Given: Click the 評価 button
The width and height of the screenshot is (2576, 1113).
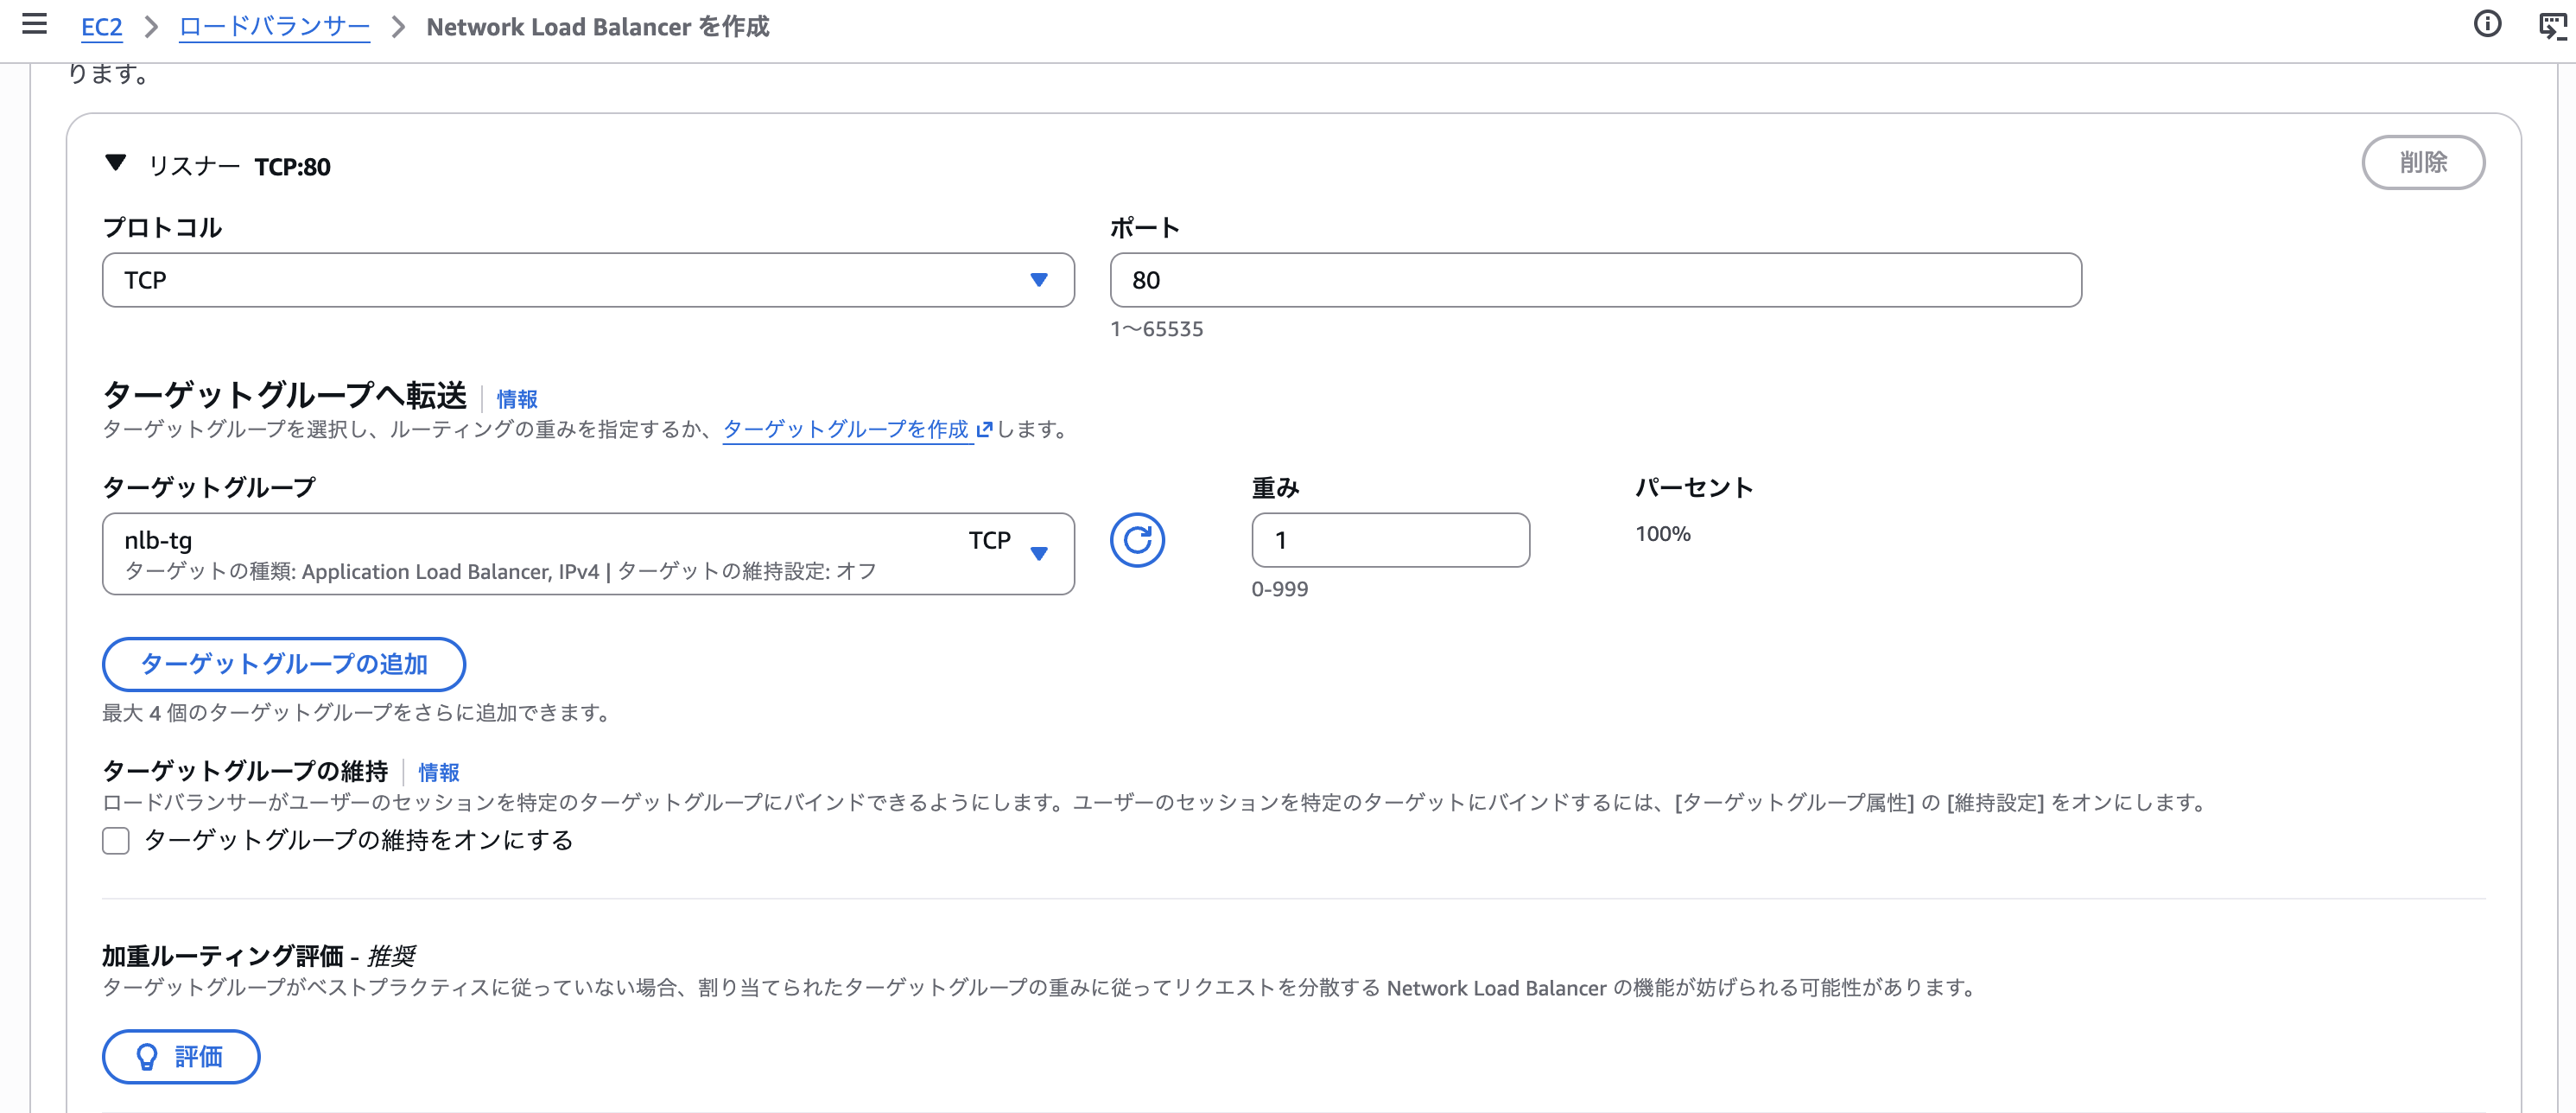Looking at the screenshot, I should 181,1056.
